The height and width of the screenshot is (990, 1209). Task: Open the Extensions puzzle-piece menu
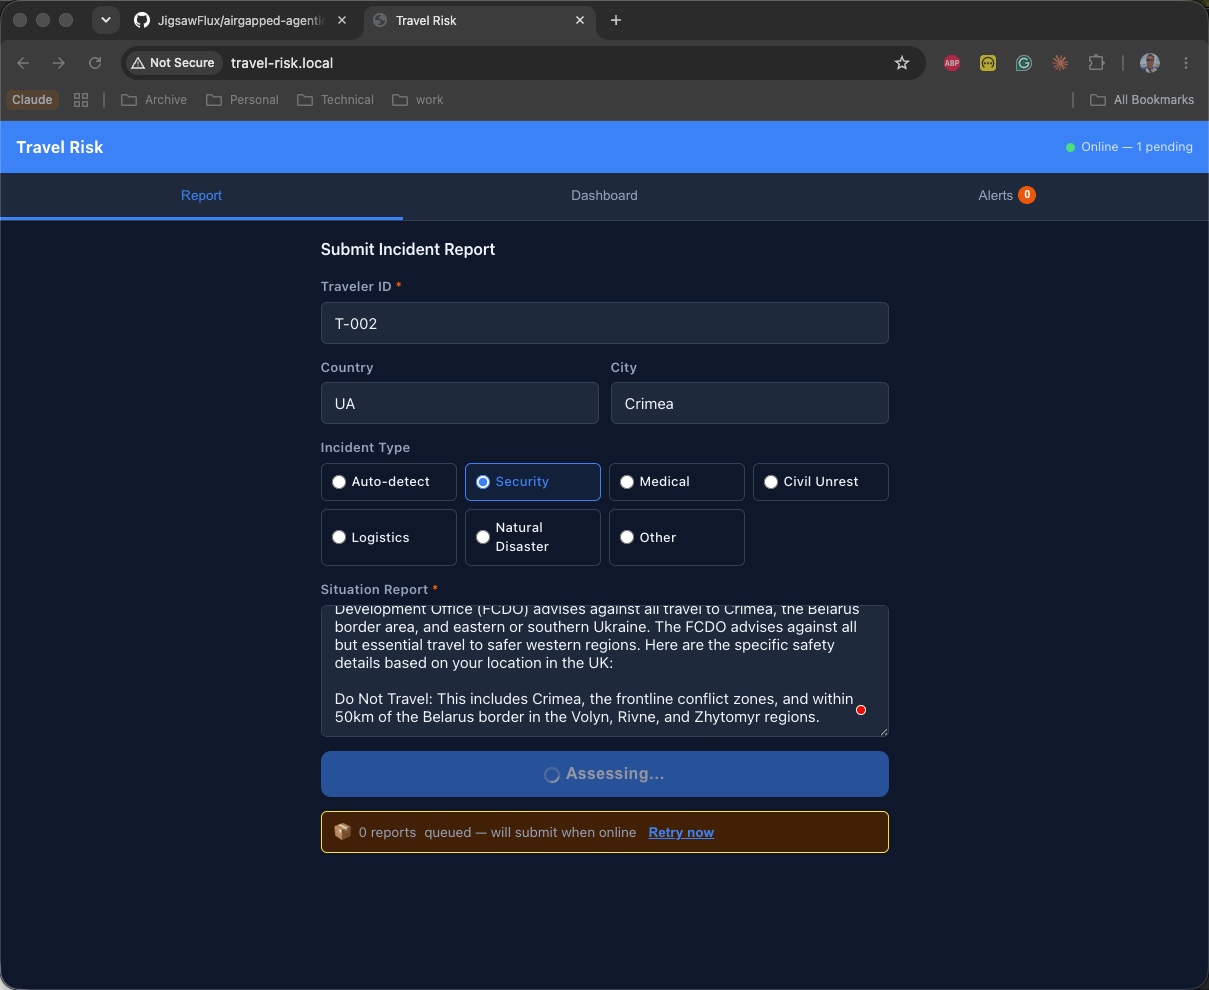(x=1096, y=63)
